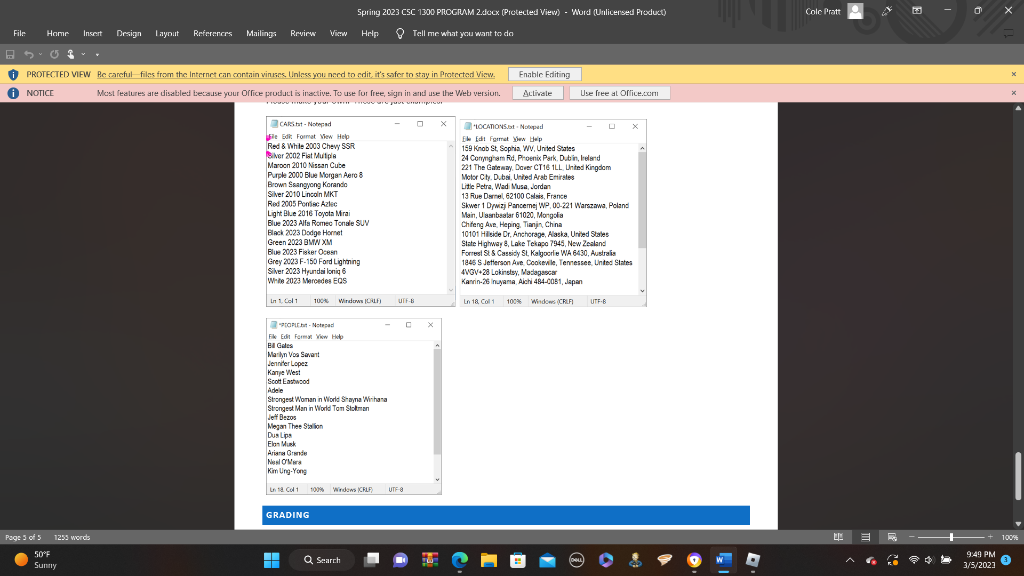The image size is (1024, 576).
Task: Click the Comments icon below window controls
Action: click(1009, 33)
